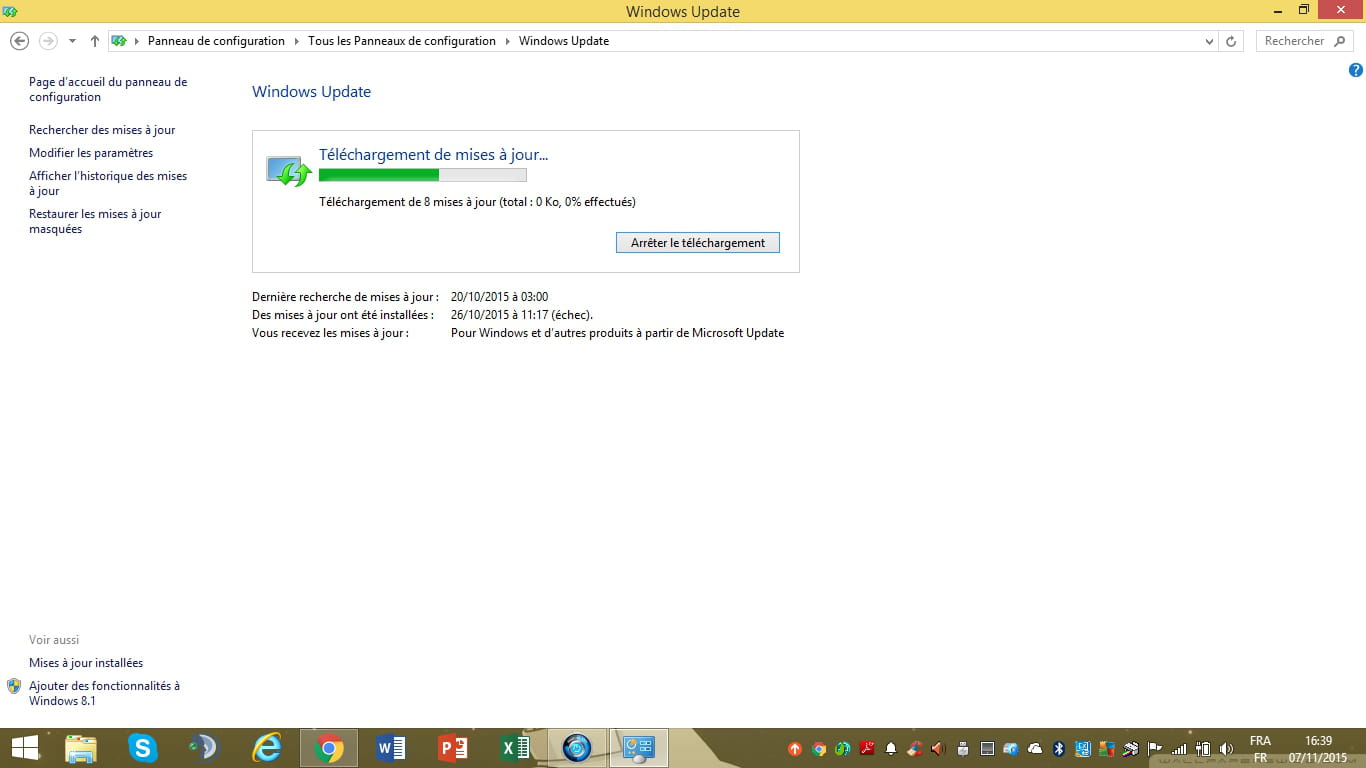Click the shield icon beside 'Ajouter des fonctionnalités'
Image resolution: width=1366 pixels, height=768 pixels.
coord(14,686)
